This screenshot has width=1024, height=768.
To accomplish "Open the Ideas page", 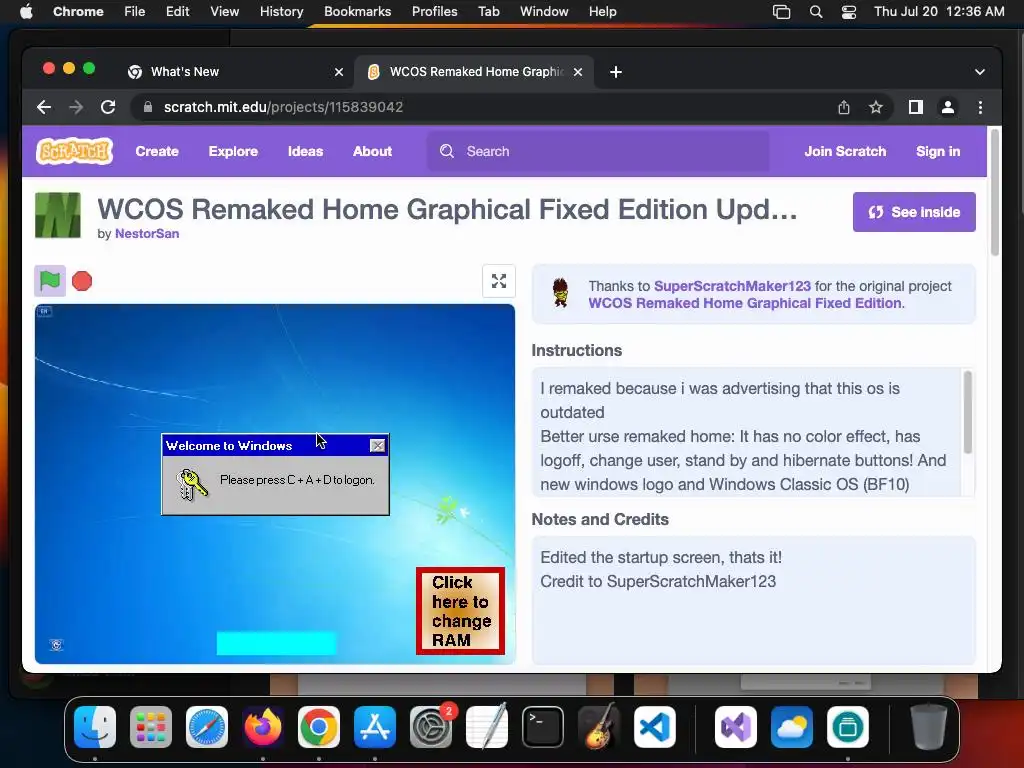I will click(x=305, y=151).
